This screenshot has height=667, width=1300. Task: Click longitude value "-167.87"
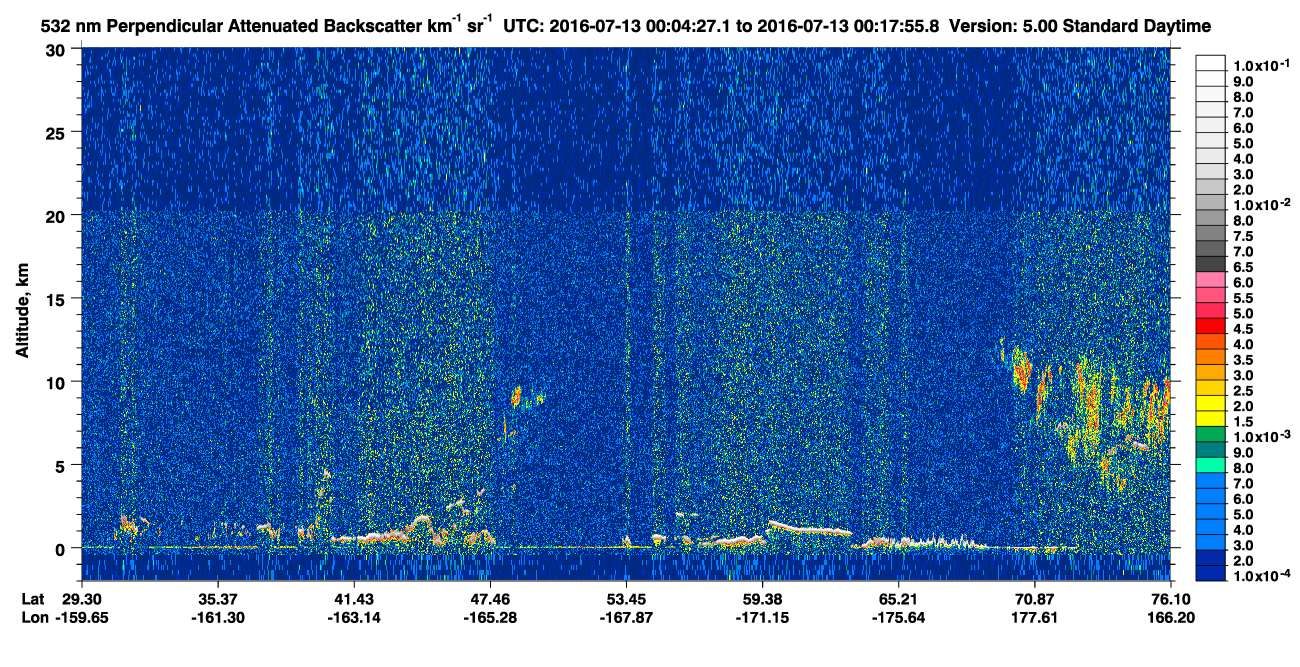pos(626,617)
